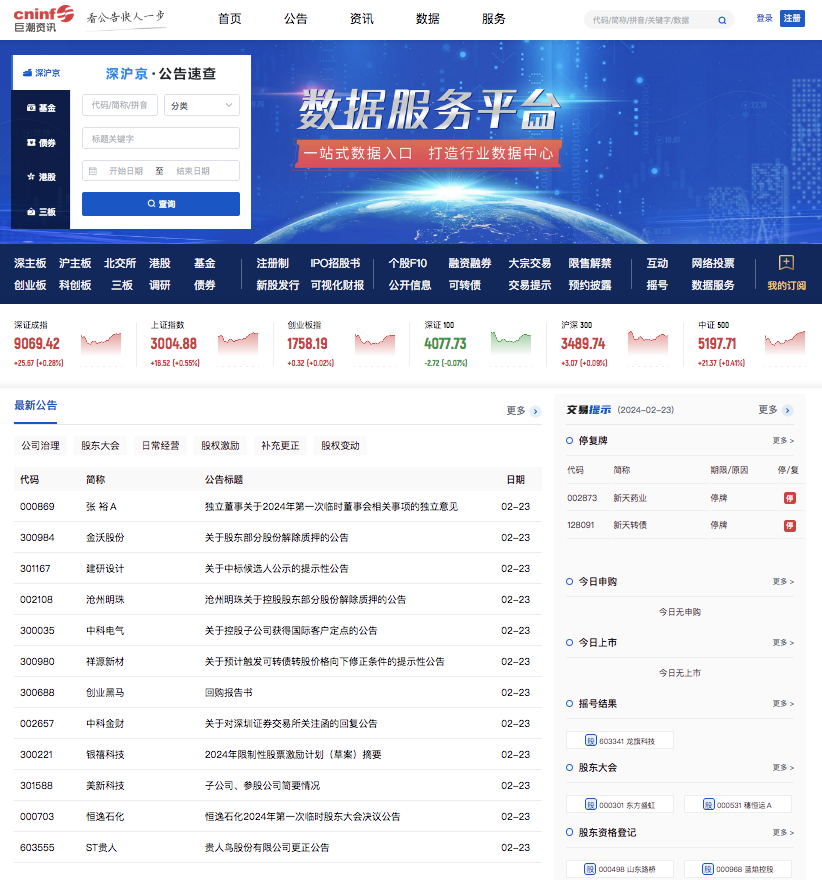Expand 股东大会 更多 link in sidebar

783,767
